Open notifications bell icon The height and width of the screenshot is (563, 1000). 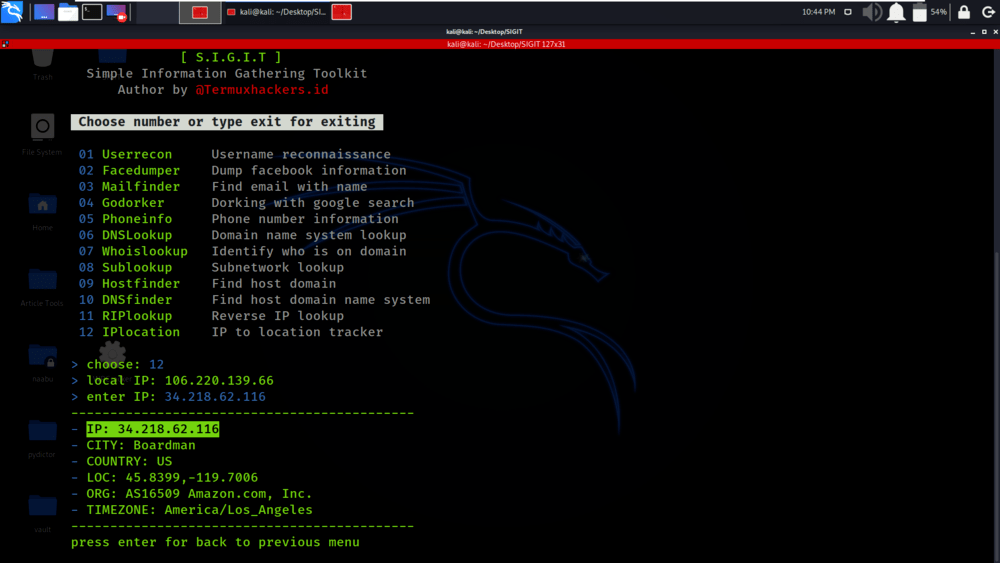click(896, 12)
